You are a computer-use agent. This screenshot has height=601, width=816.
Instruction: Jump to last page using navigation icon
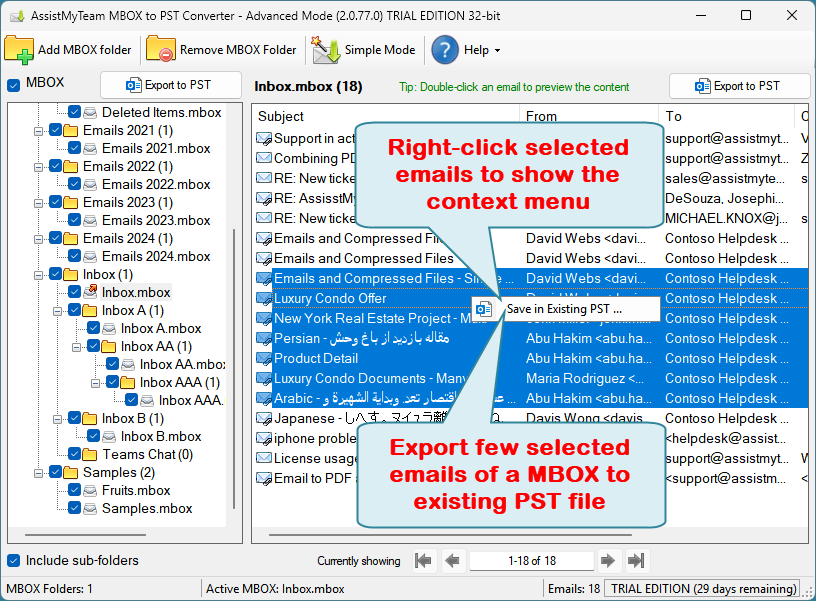(636, 561)
